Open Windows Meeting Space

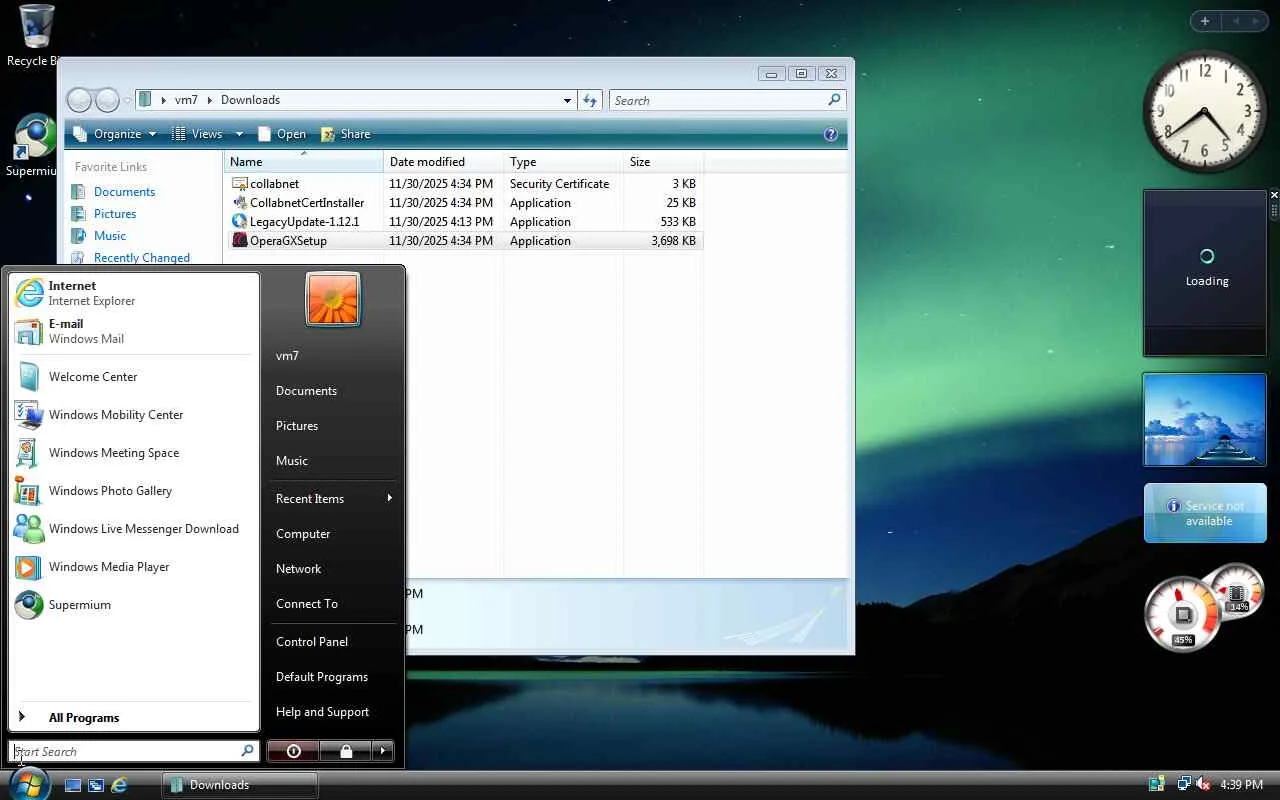134,453
